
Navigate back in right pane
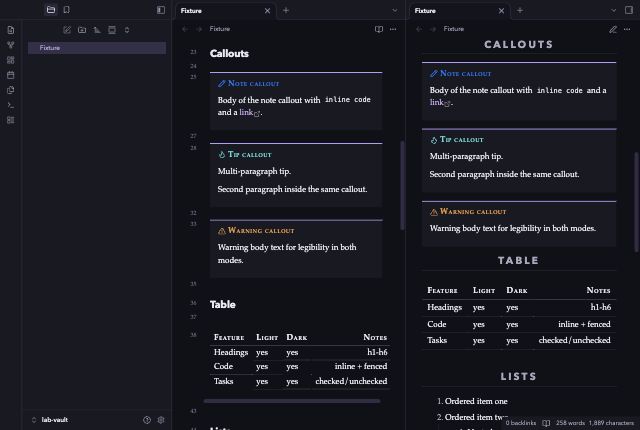click(419, 29)
